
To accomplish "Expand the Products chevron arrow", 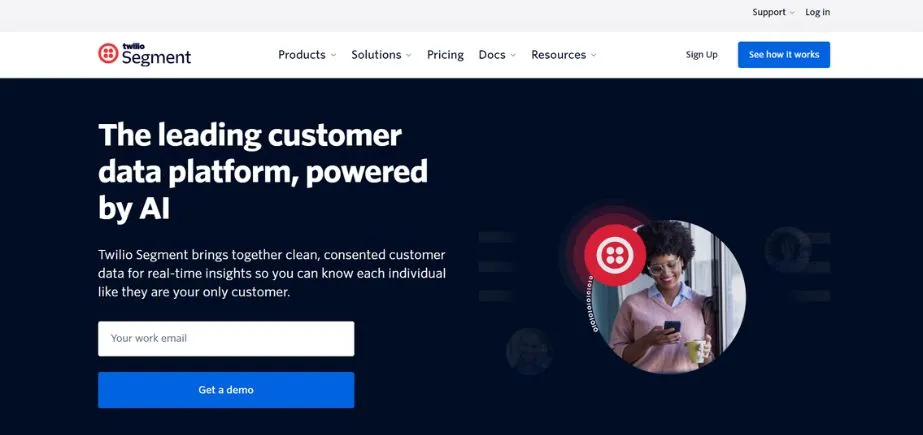I will pos(333,55).
